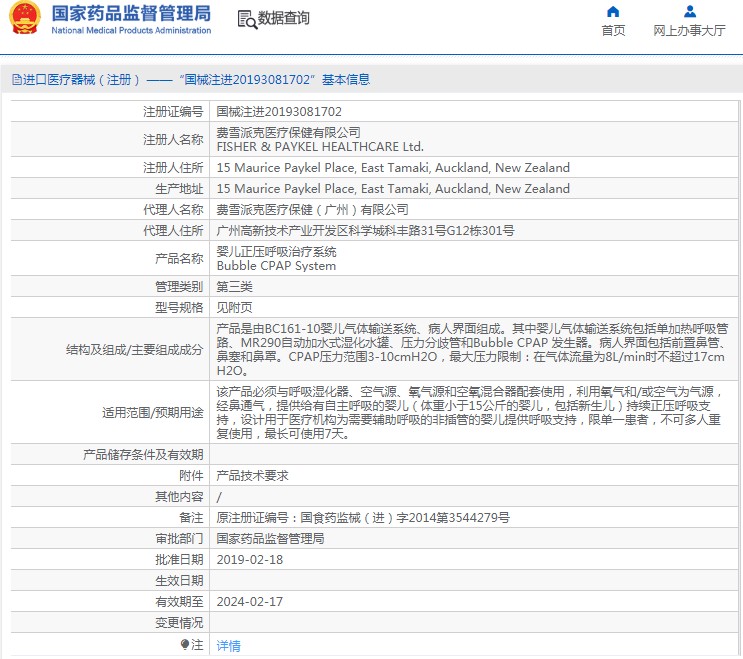The width and height of the screenshot is (743, 659).
Task: Click National Medical Products Administration subtitle
Action: tap(131, 30)
